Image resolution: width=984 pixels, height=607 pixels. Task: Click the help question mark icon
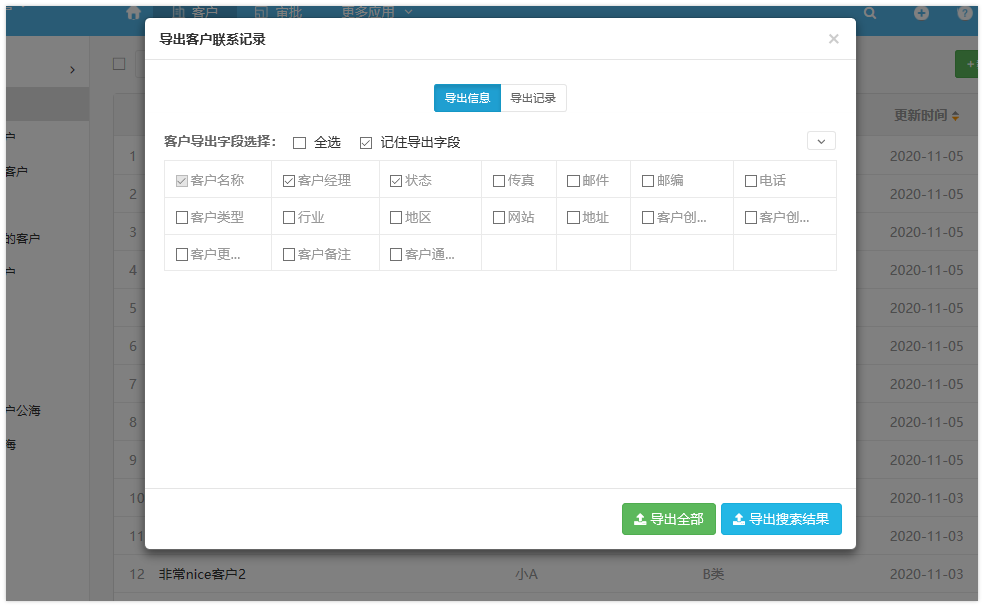click(x=965, y=13)
